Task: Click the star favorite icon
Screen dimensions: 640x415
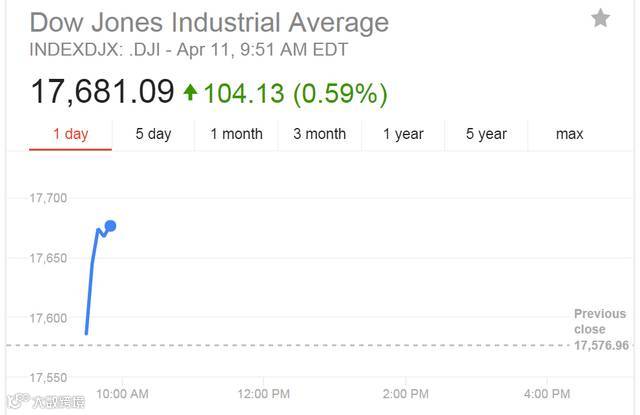Action: [x=600, y=18]
